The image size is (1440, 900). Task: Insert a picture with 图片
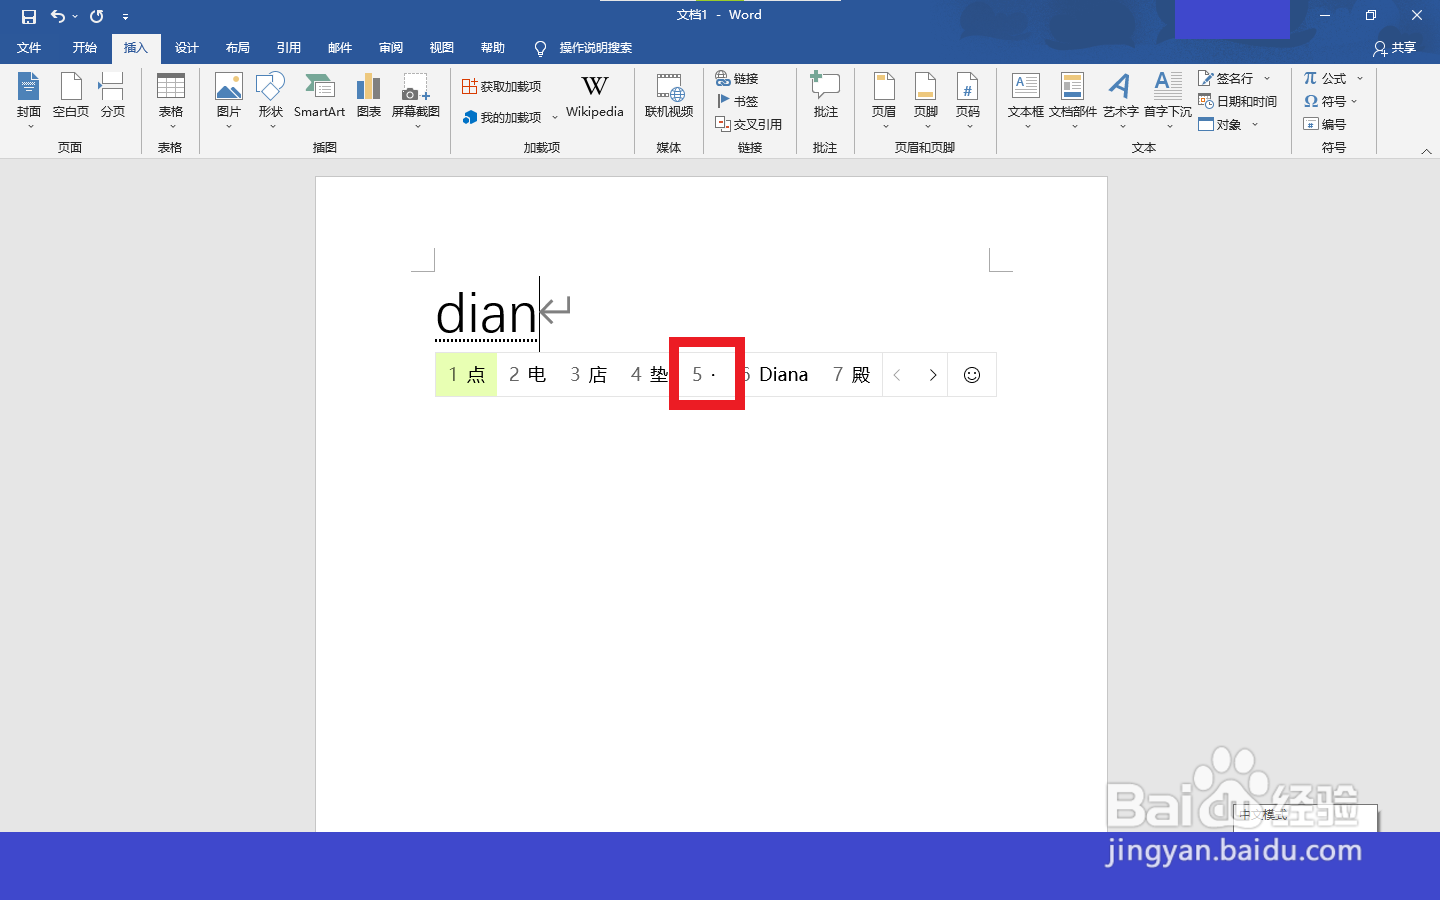(229, 98)
